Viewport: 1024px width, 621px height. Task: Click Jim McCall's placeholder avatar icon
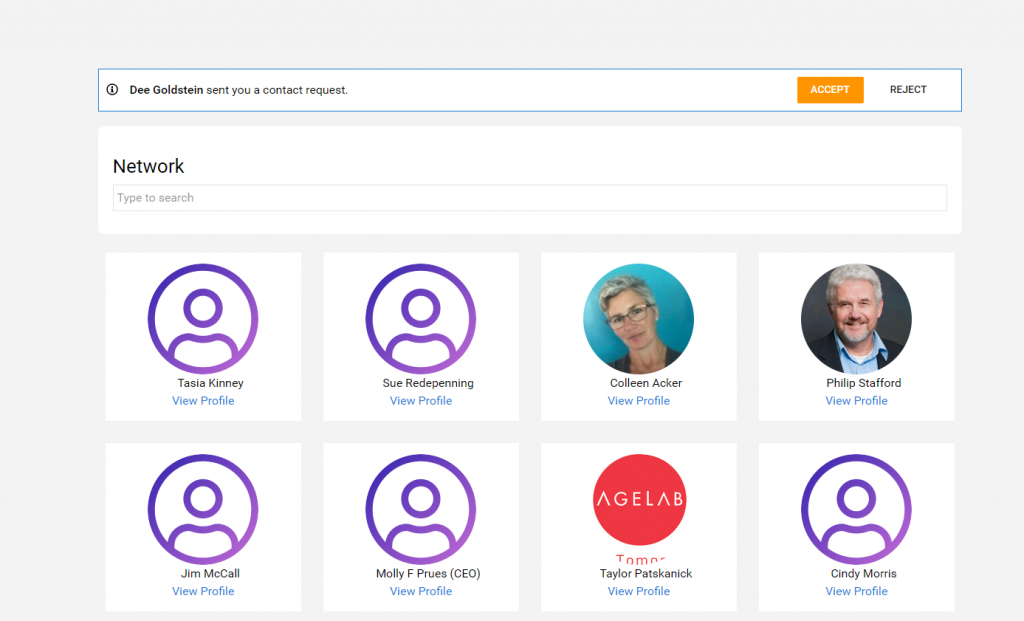tap(203, 509)
